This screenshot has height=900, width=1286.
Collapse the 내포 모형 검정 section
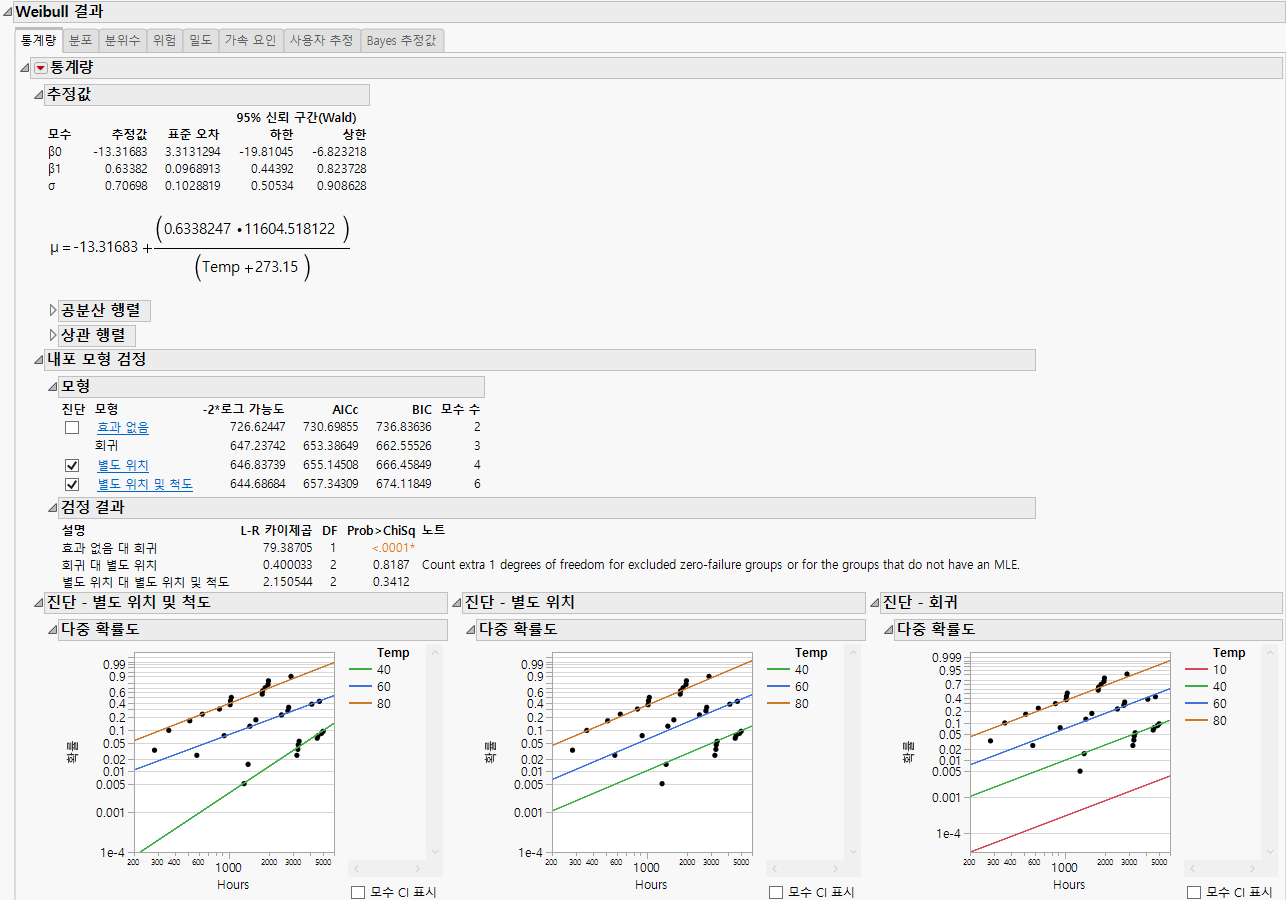[39, 359]
